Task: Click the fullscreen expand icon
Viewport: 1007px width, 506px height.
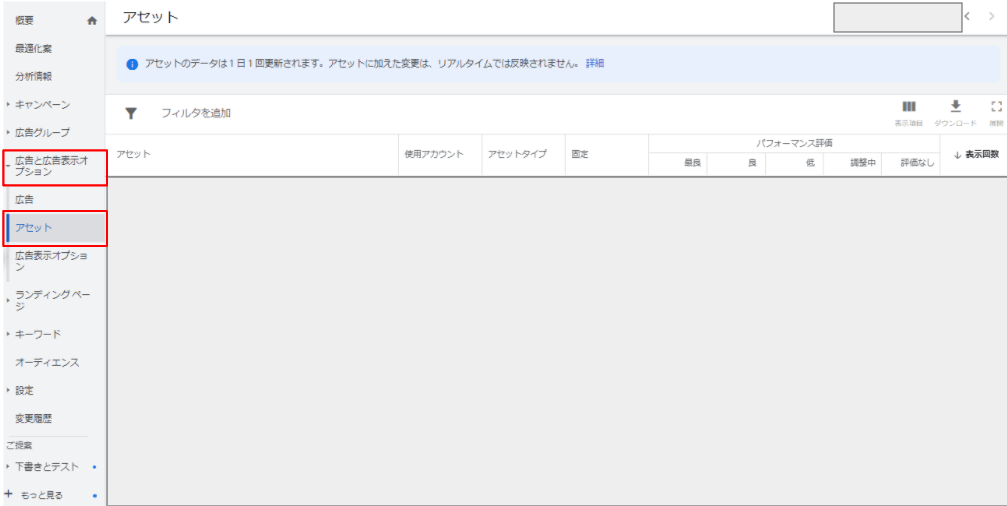Action: [995, 107]
